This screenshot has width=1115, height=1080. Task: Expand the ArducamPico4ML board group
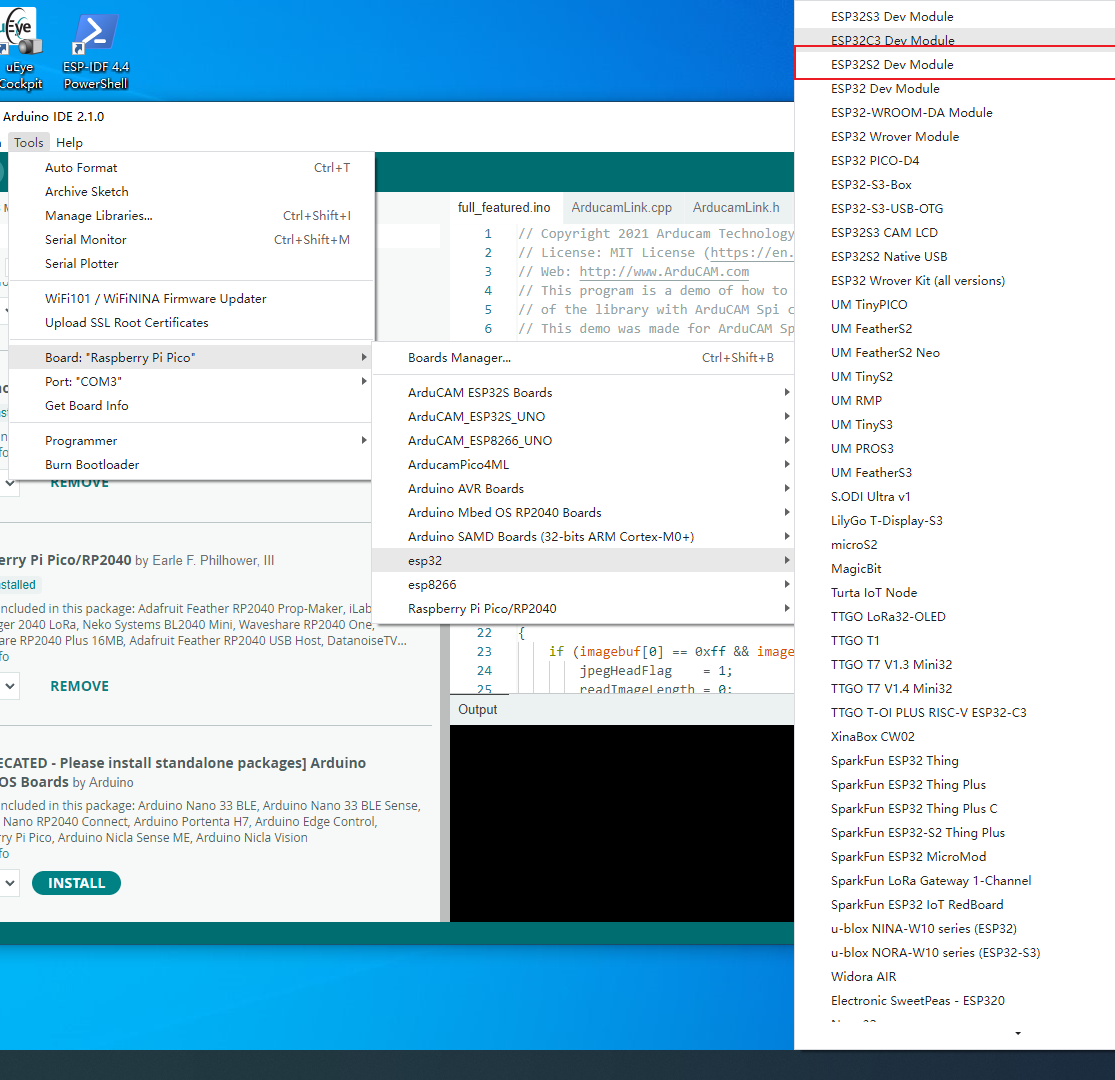point(583,464)
